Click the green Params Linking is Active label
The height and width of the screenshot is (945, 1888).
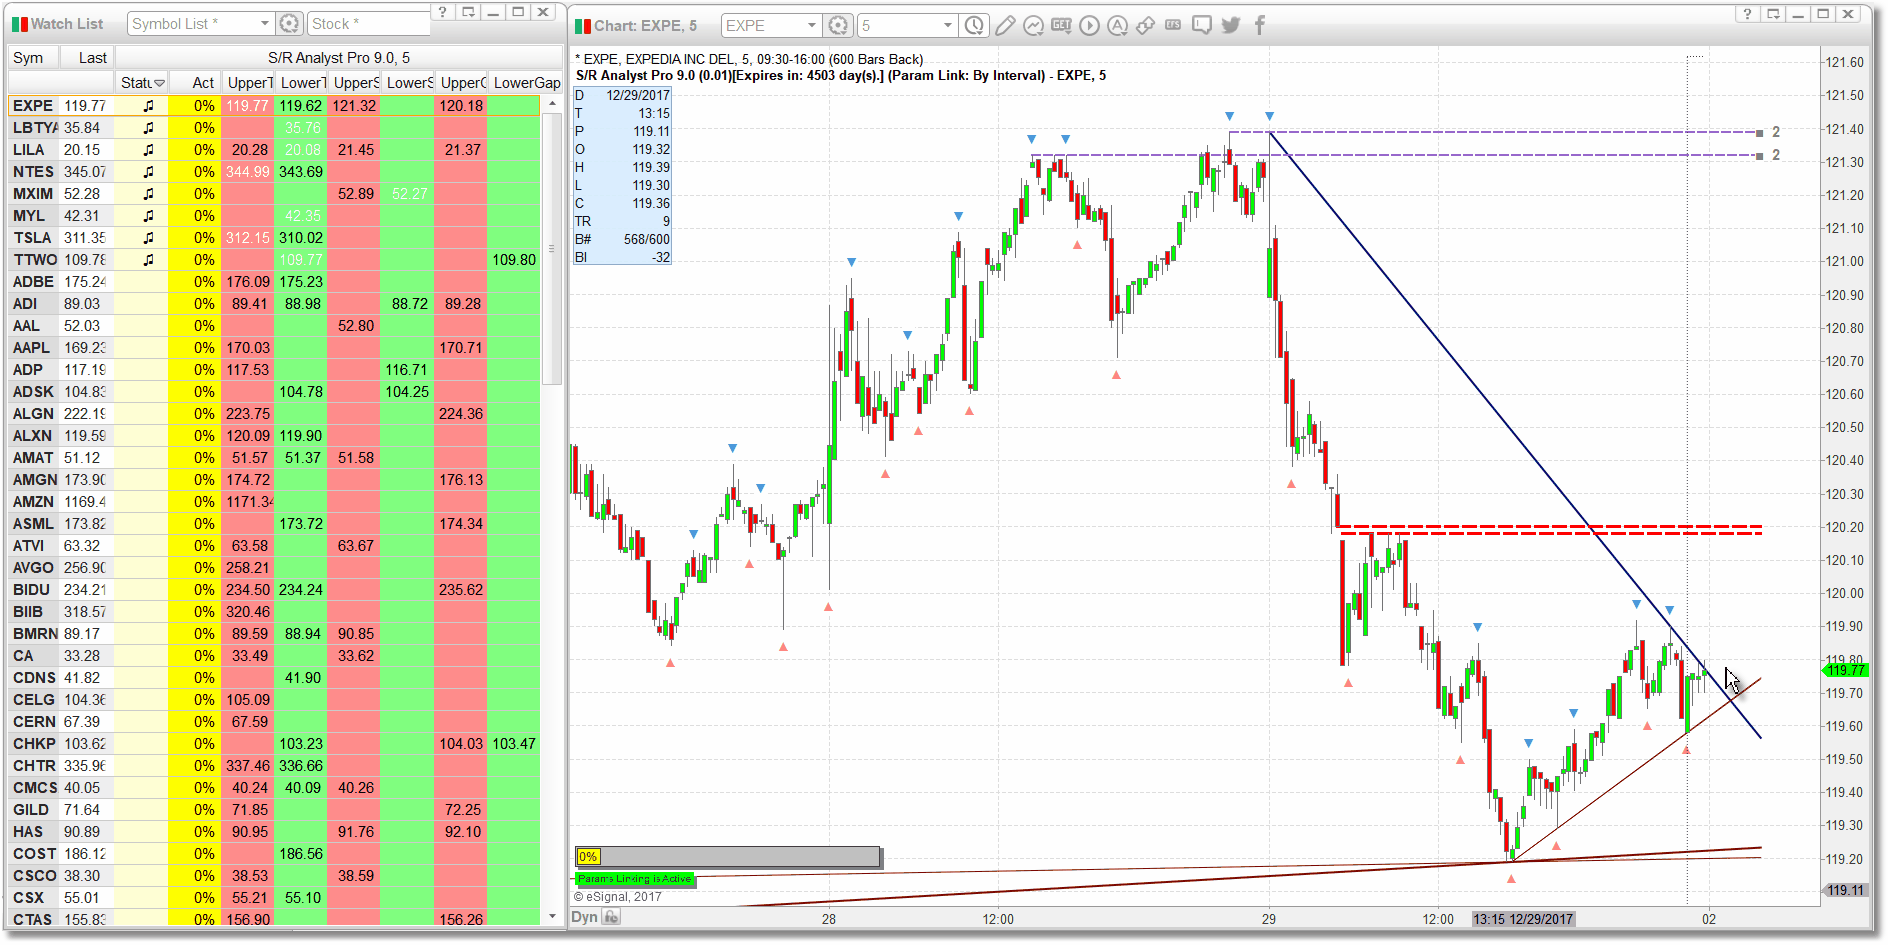pyautogui.click(x=635, y=878)
